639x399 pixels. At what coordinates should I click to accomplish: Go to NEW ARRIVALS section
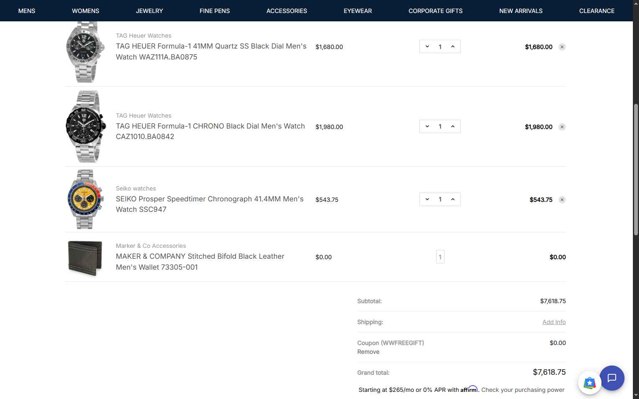tap(521, 11)
